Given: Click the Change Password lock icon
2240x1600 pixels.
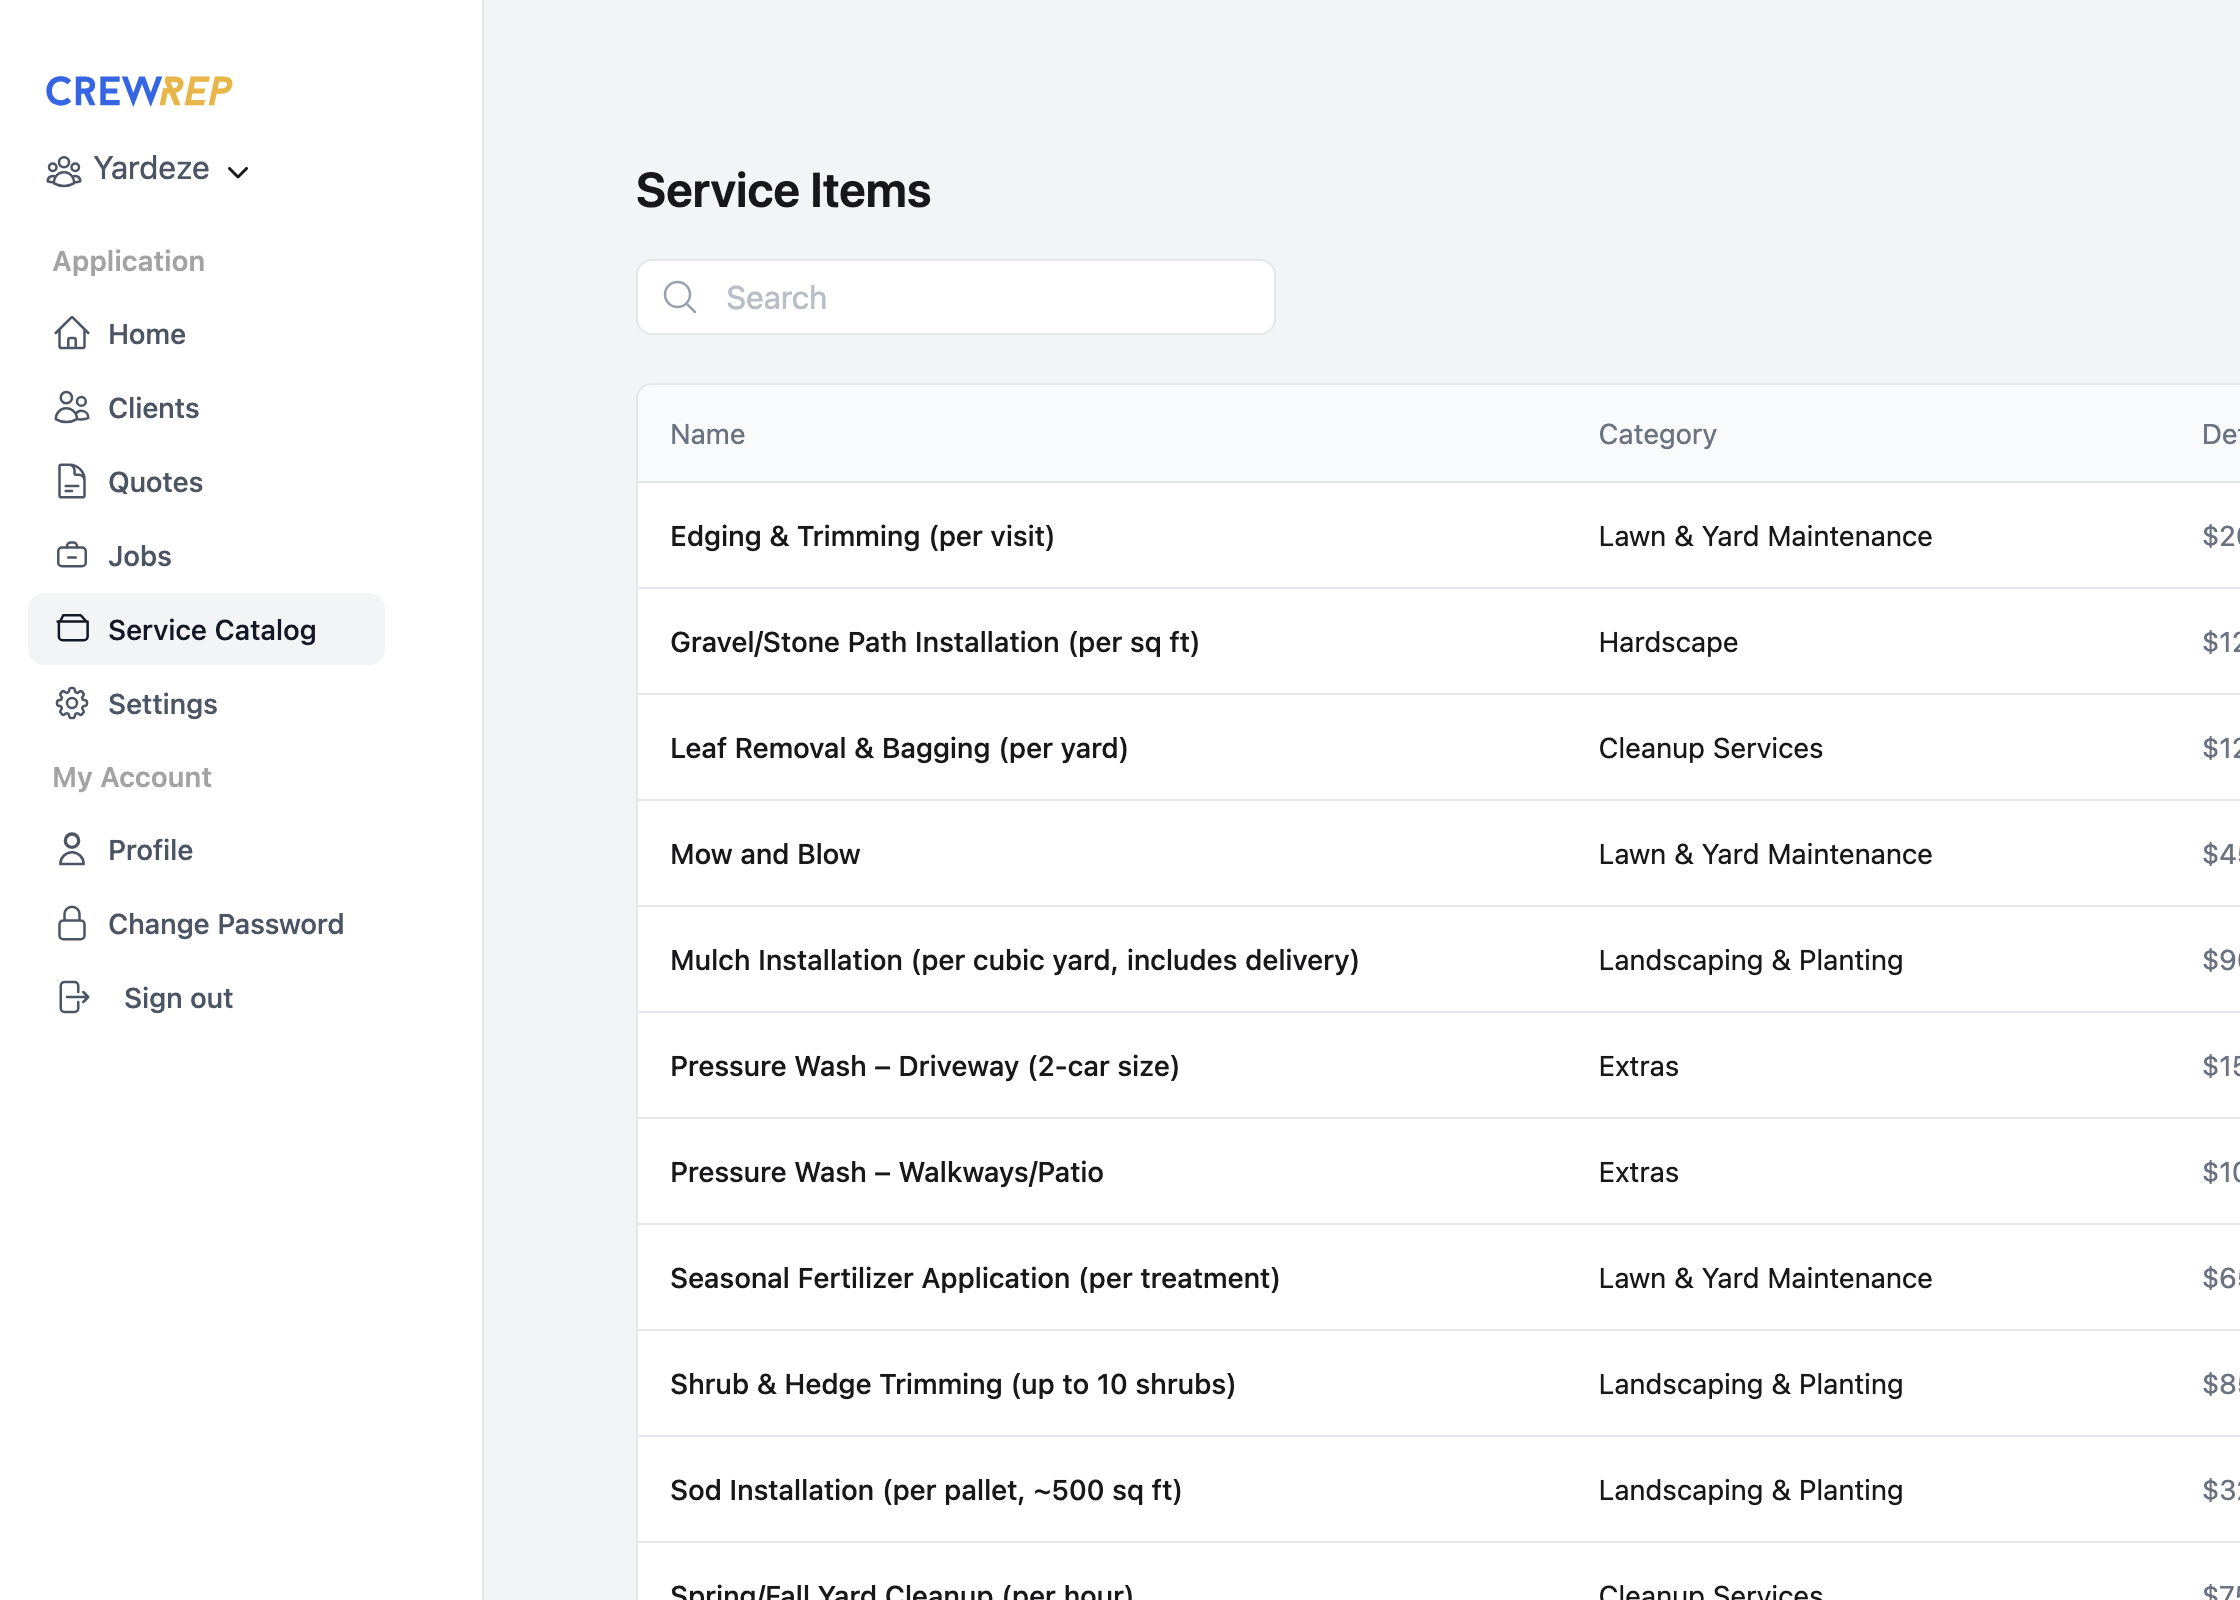Looking at the screenshot, I should tap(72, 923).
